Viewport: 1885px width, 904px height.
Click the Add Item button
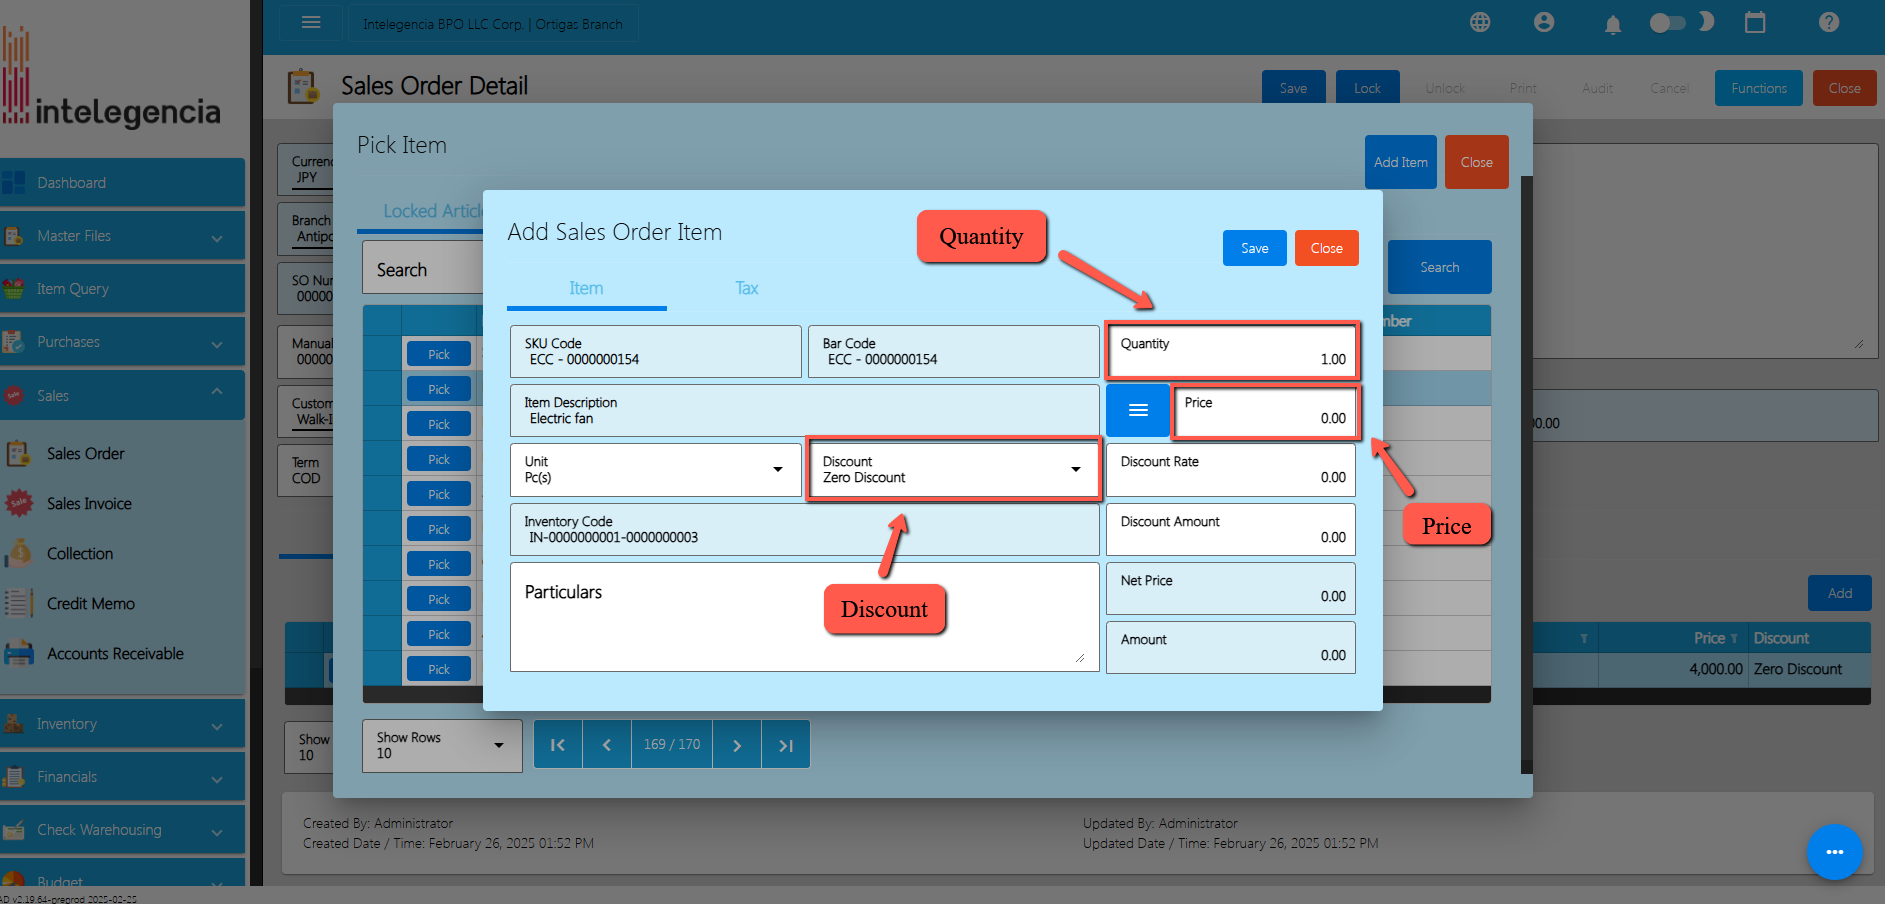pos(1400,162)
